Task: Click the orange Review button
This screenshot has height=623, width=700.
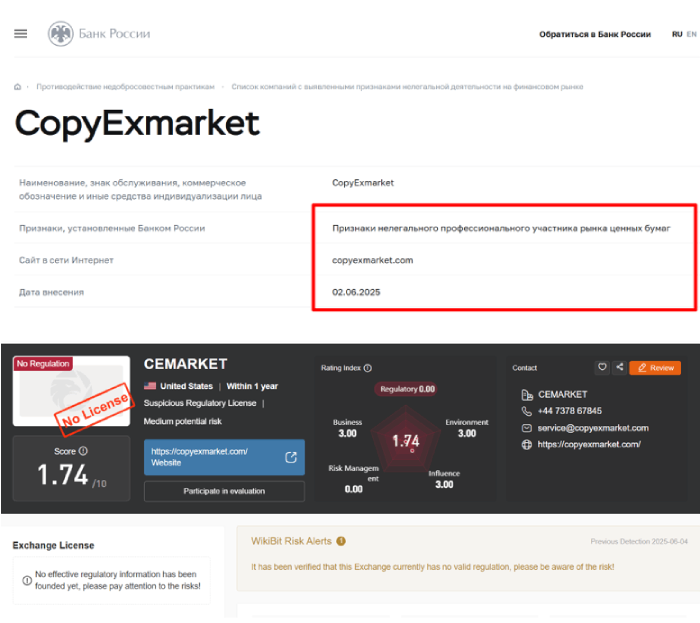Action: pos(655,368)
